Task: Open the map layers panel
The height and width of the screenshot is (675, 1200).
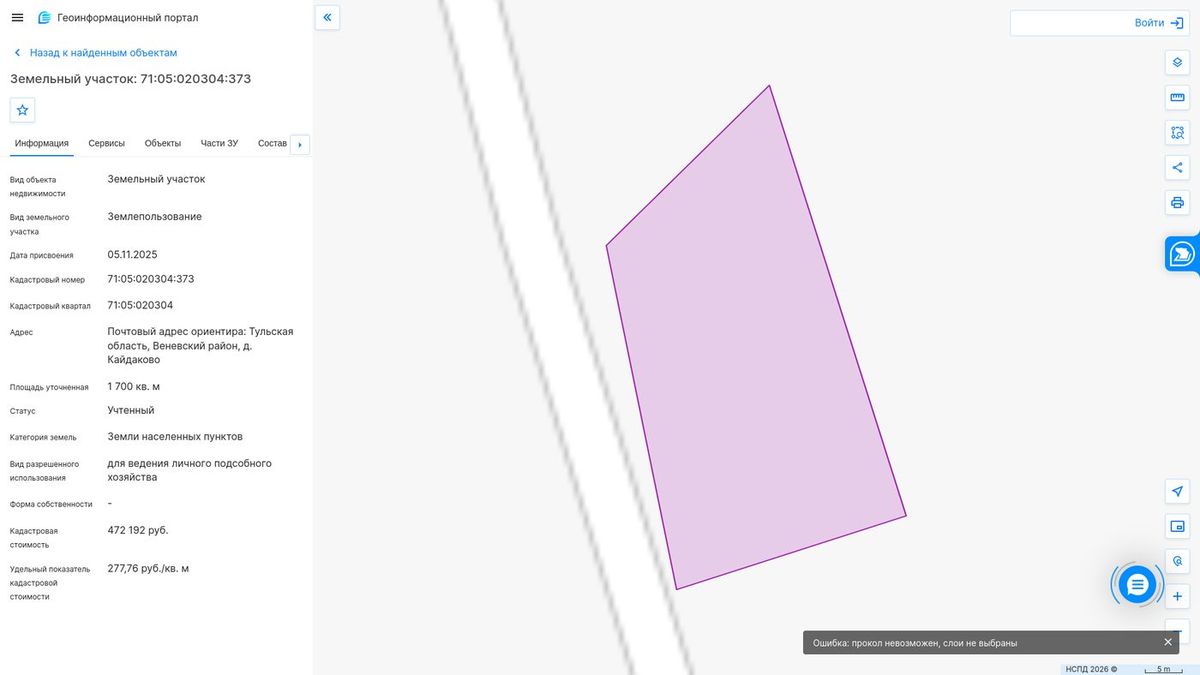Action: (x=1177, y=63)
